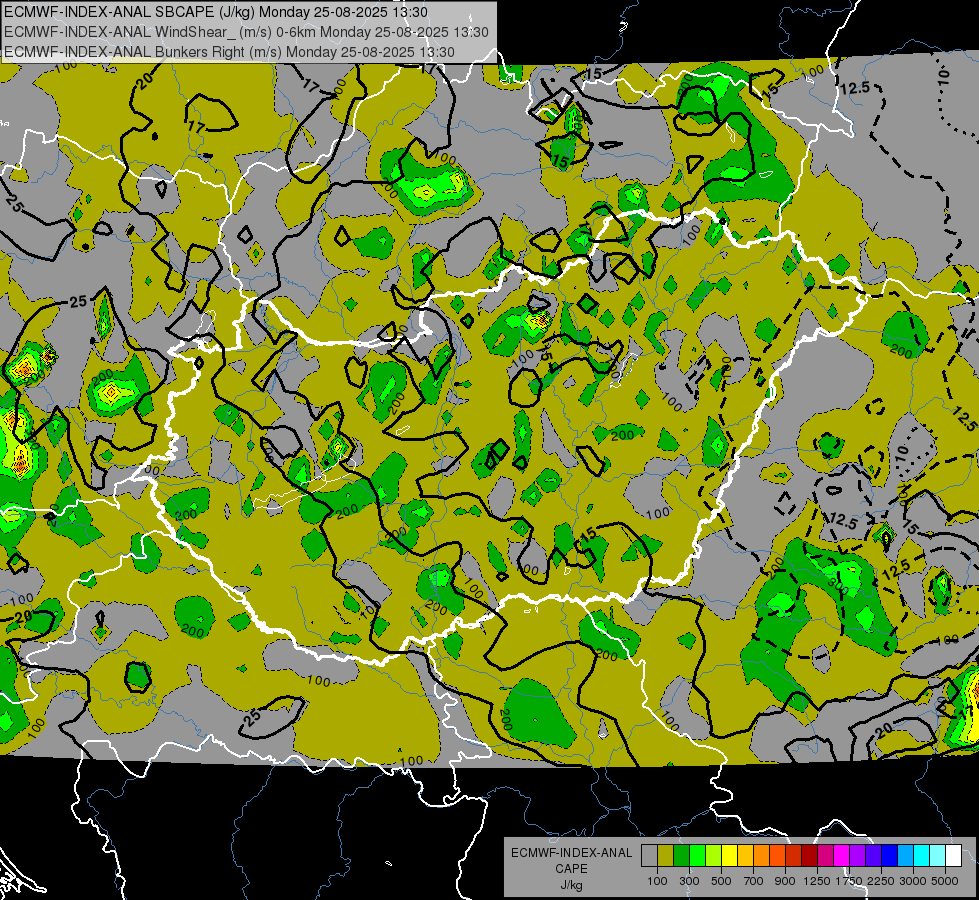This screenshot has width=979, height=900.
Task: Click the cyan legend swatch after 3000
Action: (922, 856)
